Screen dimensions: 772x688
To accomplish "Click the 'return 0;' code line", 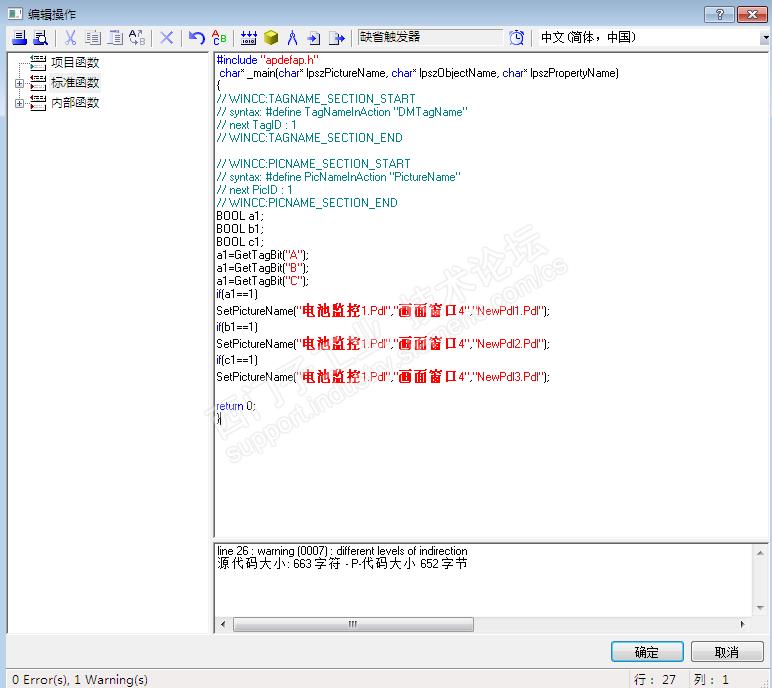I will 236,406.
